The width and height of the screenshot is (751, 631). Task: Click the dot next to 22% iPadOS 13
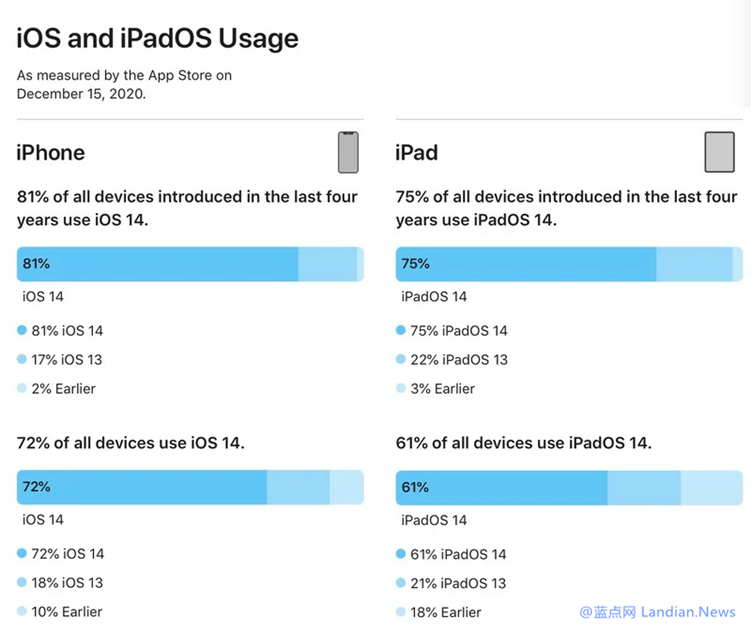coord(401,359)
